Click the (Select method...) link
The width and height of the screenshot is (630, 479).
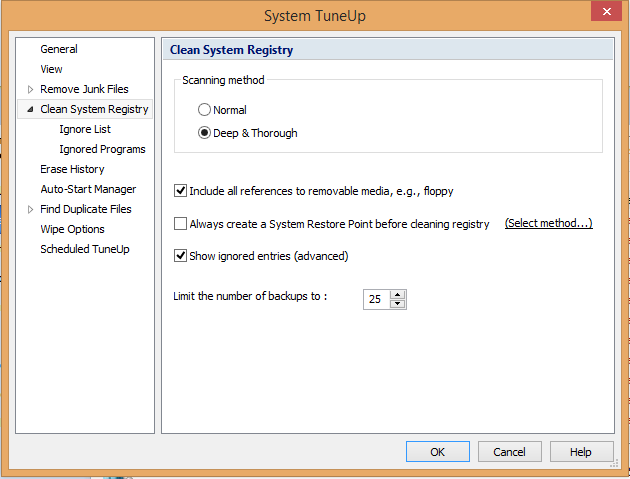tap(548, 223)
